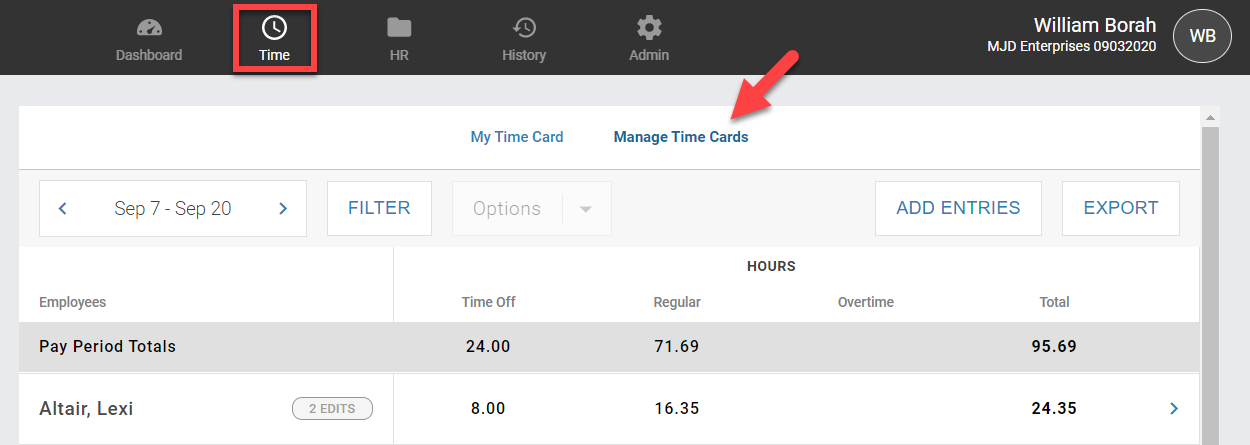Click the scrollbar up arrow
The height and width of the screenshot is (445, 1250).
1210,117
